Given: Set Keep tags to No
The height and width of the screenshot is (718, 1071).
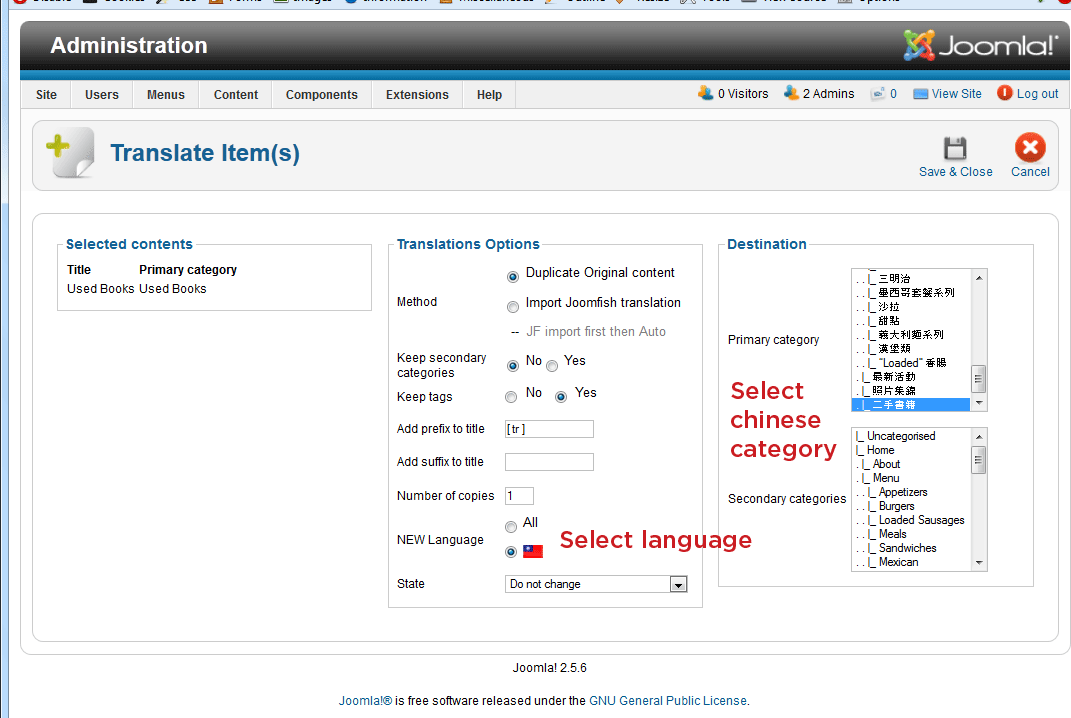Looking at the screenshot, I should click(511, 397).
